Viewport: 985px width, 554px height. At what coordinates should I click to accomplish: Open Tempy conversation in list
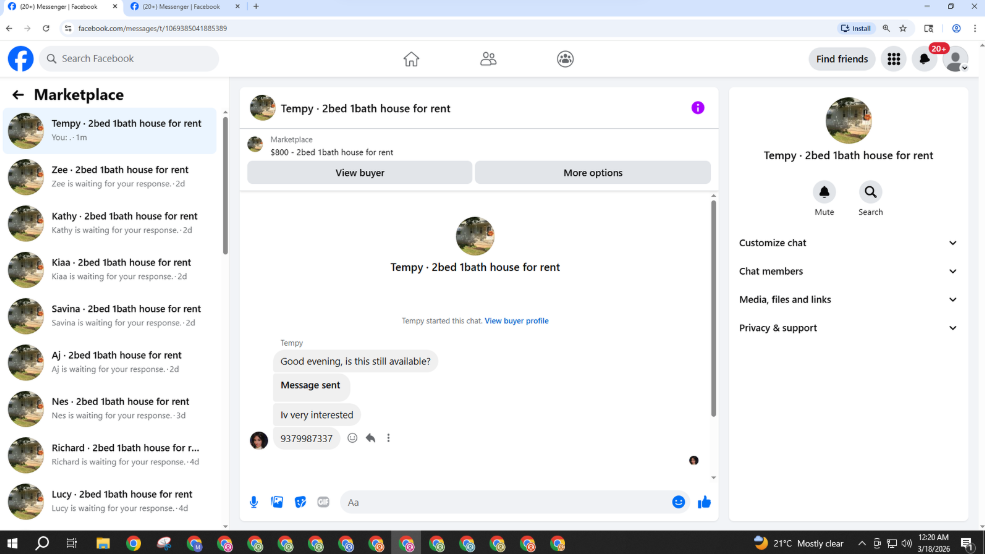click(x=110, y=131)
